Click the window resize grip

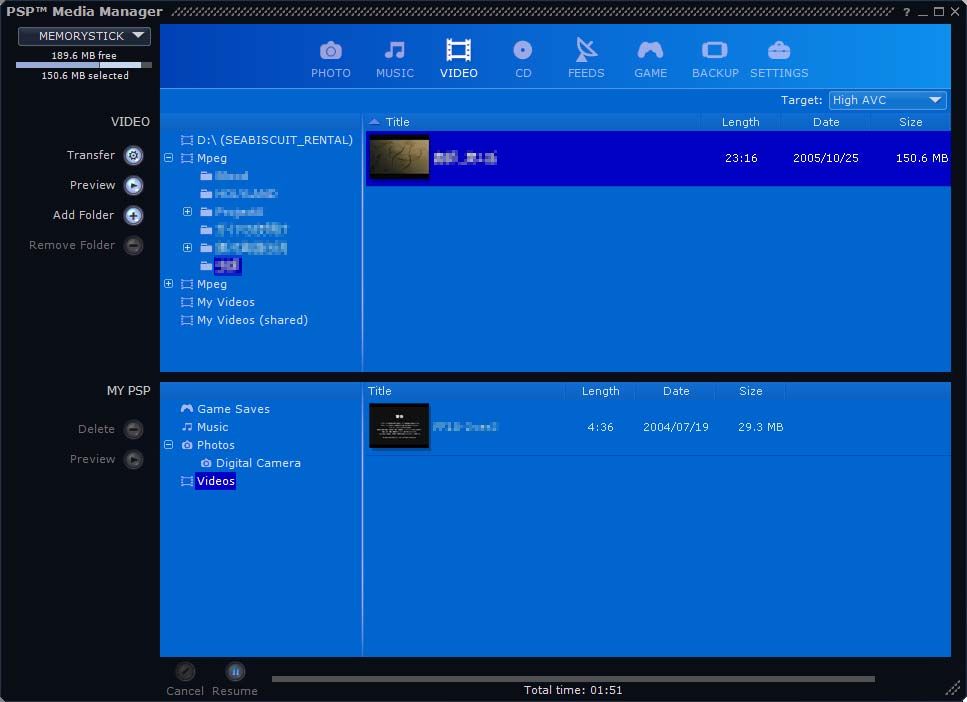(953, 688)
